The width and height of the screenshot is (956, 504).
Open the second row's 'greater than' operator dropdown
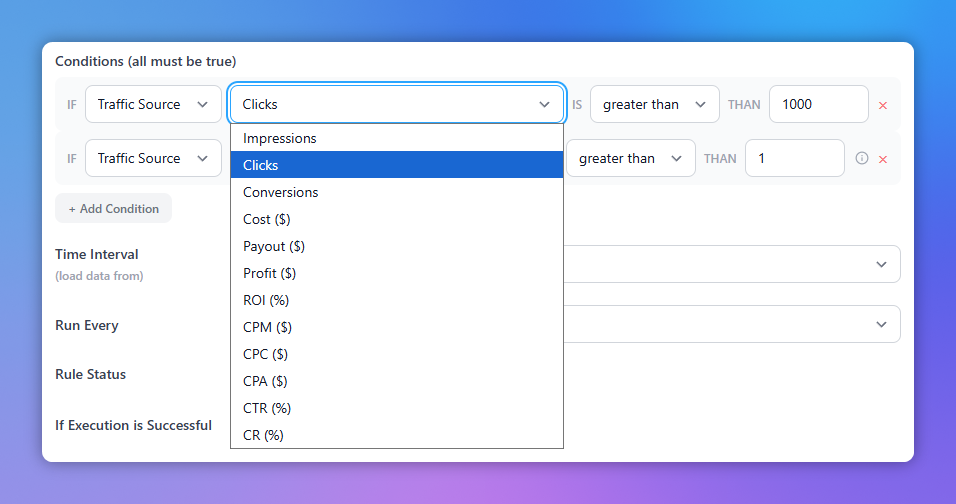tap(630, 158)
